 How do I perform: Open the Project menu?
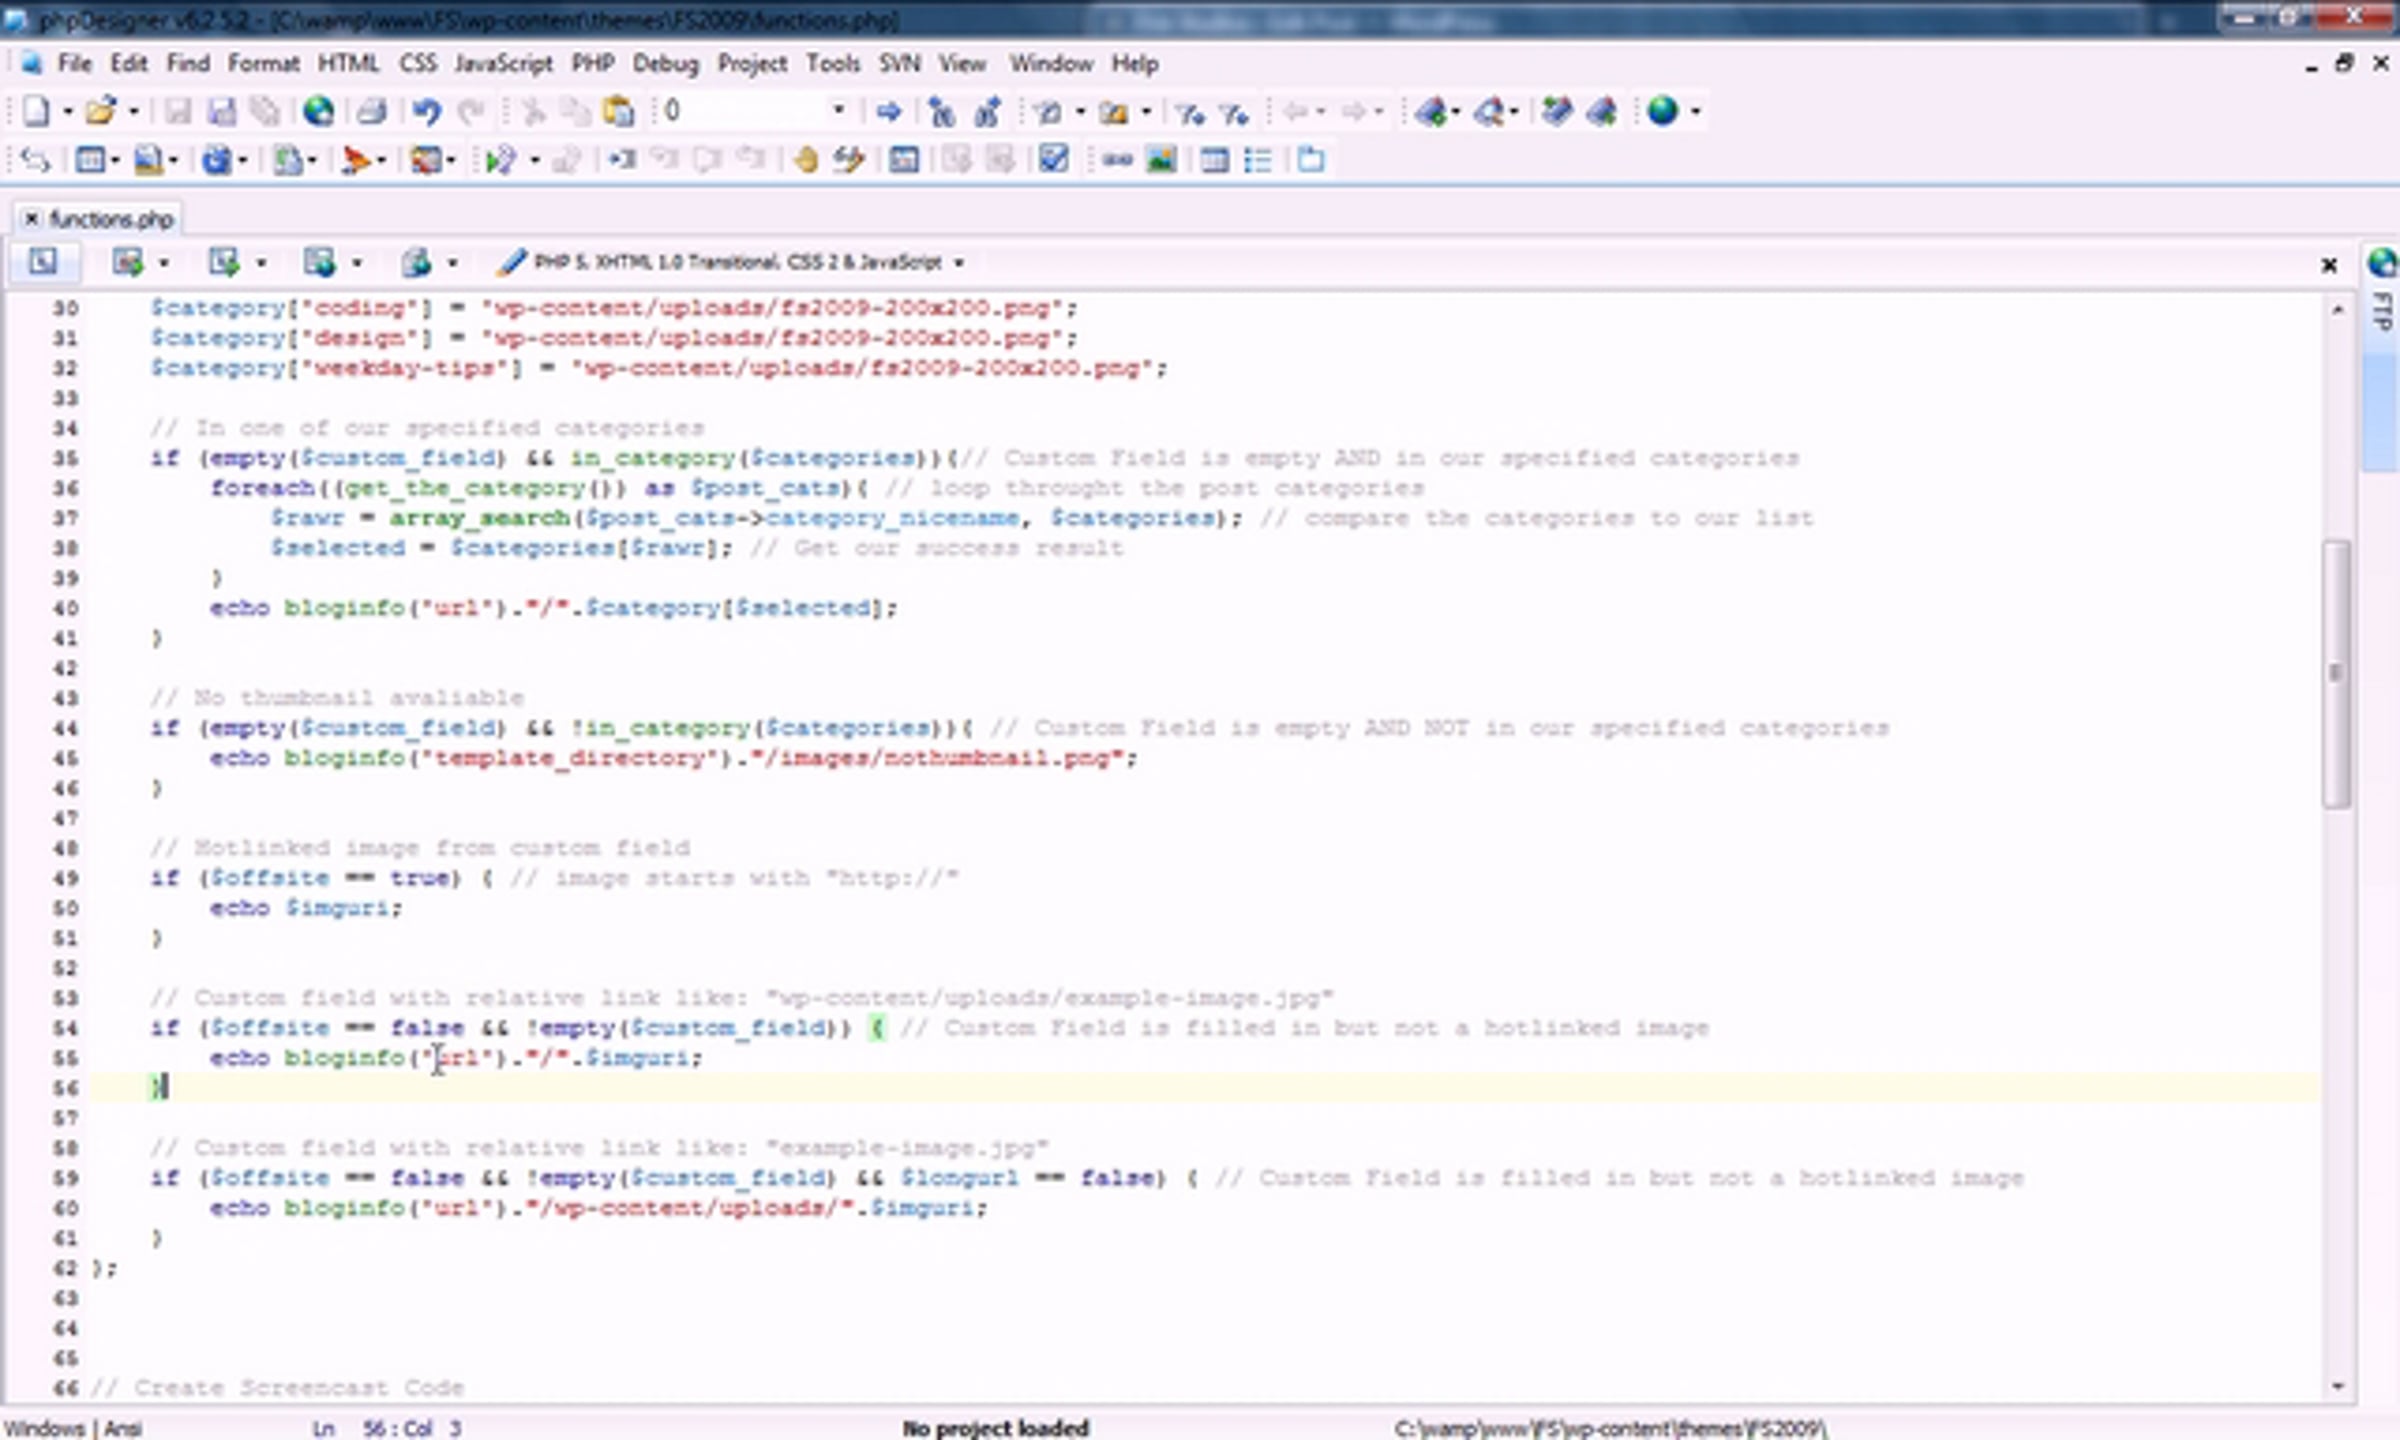coord(752,64)
